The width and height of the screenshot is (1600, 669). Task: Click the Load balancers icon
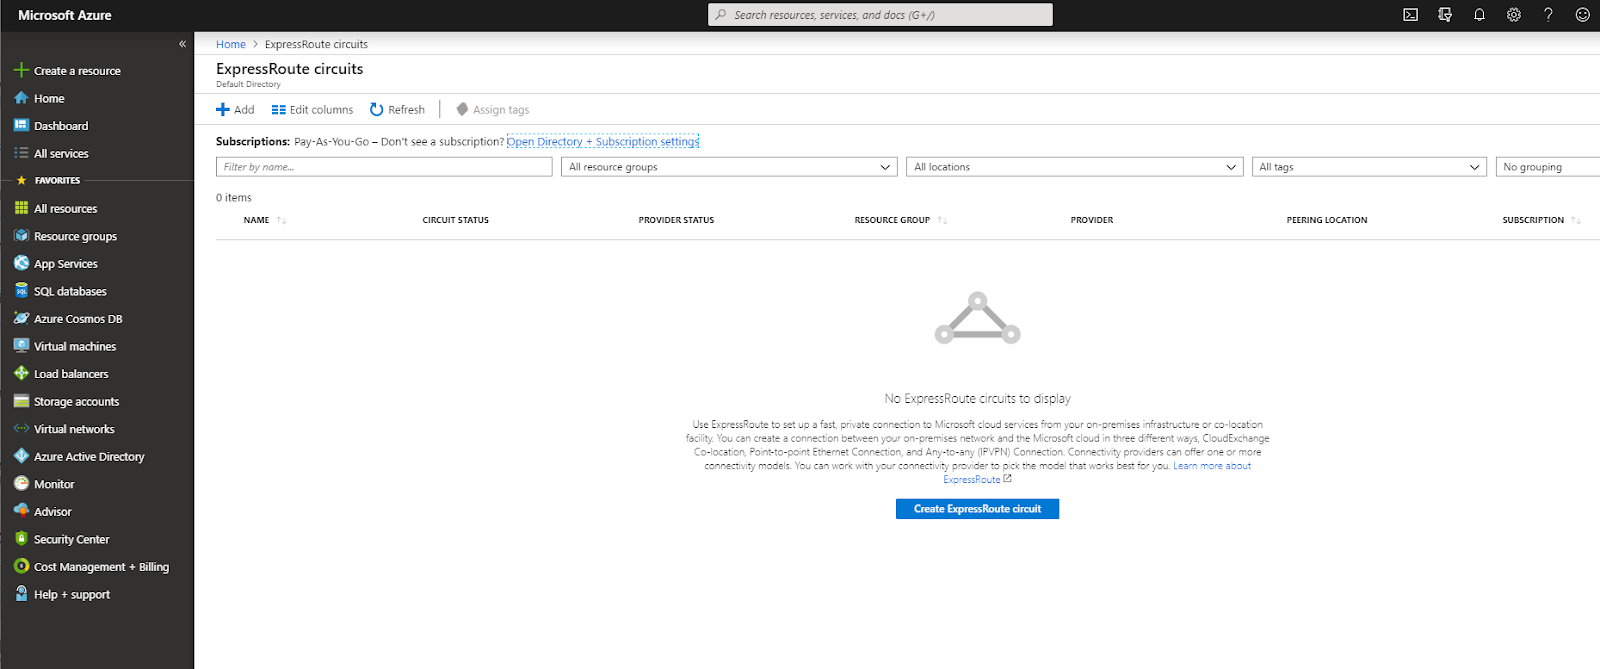(21, 373)
